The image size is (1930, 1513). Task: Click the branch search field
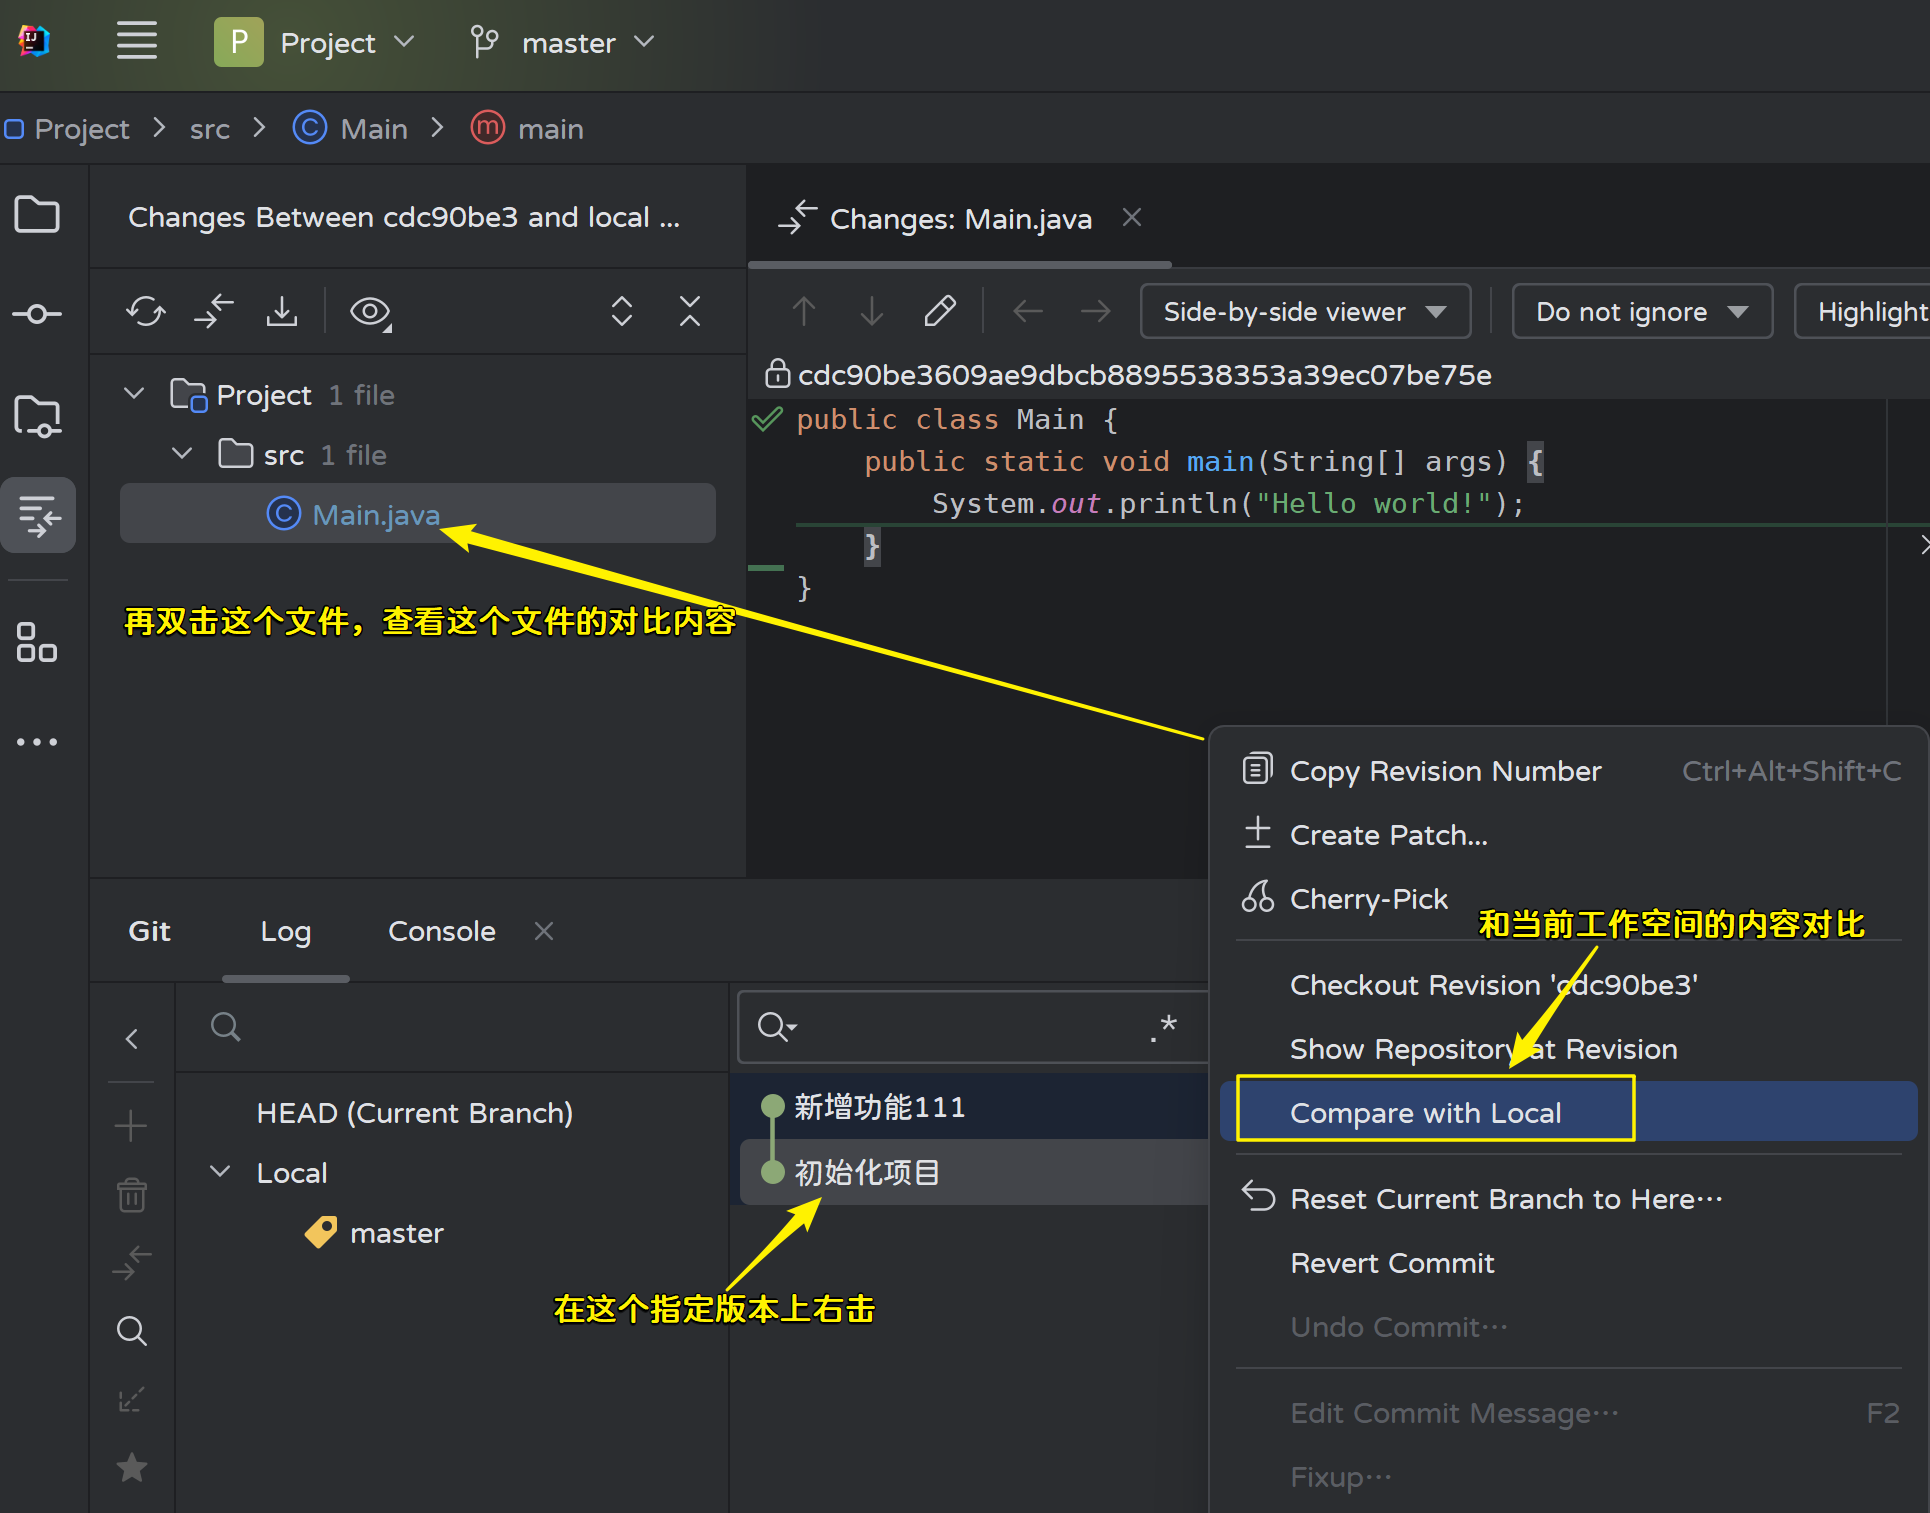pyautogui.click(x=450, y=1027)
